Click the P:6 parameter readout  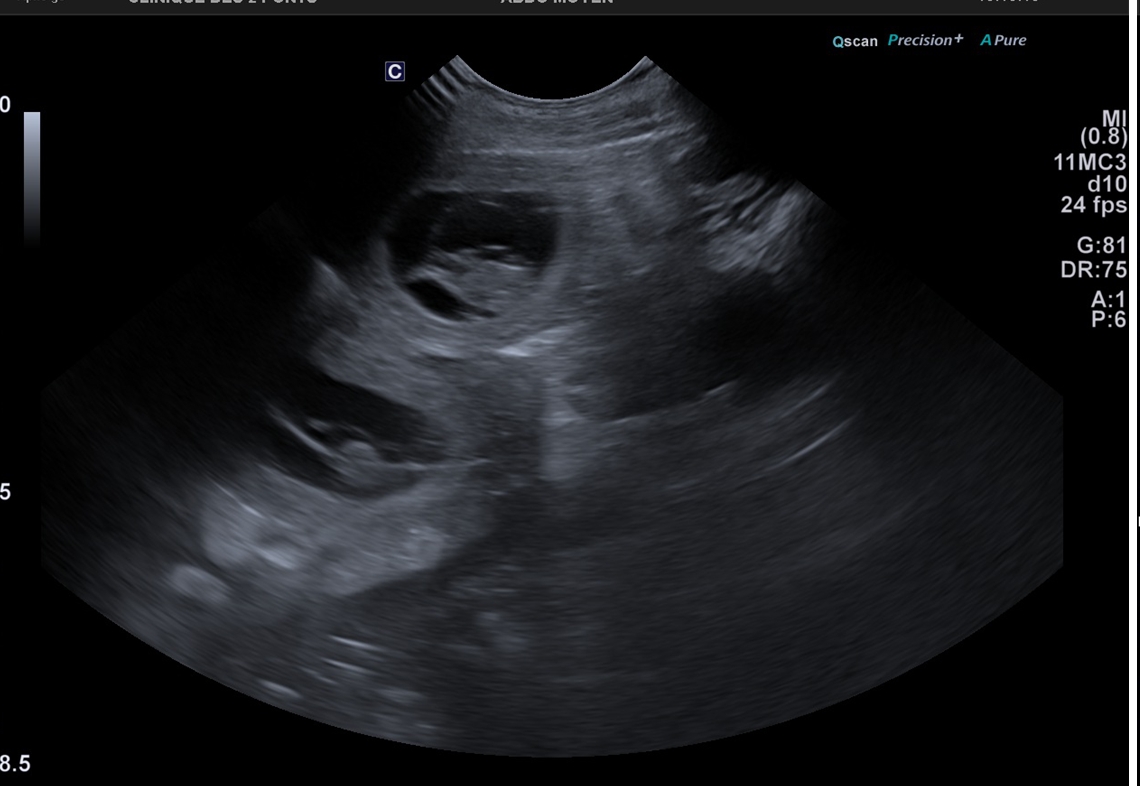pyautogui.click(x=1109, y=320)
